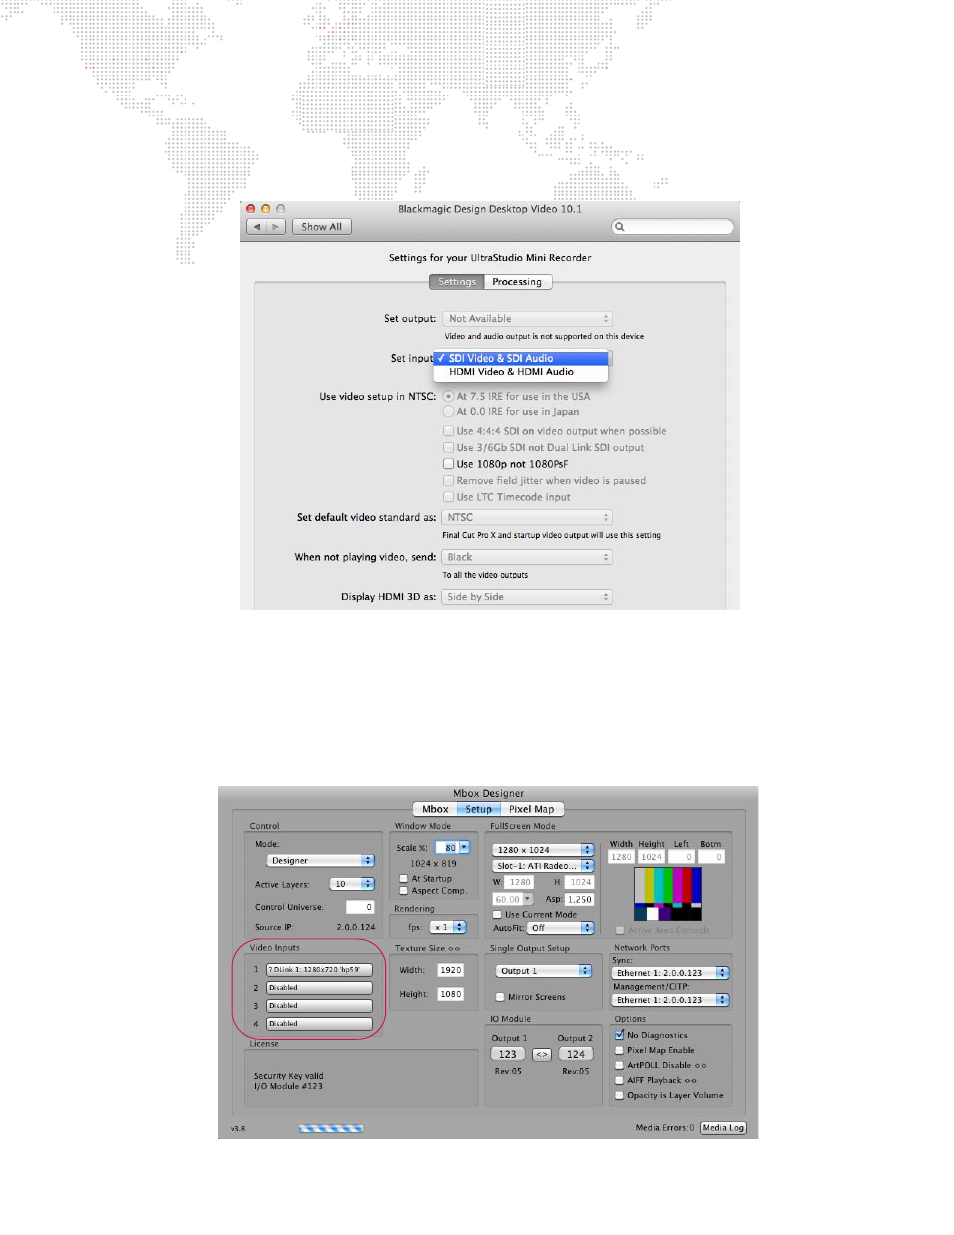Choose SDI Video & SDI Audio input
Screen dimensions: 954x1235
[x=521, y=358]
